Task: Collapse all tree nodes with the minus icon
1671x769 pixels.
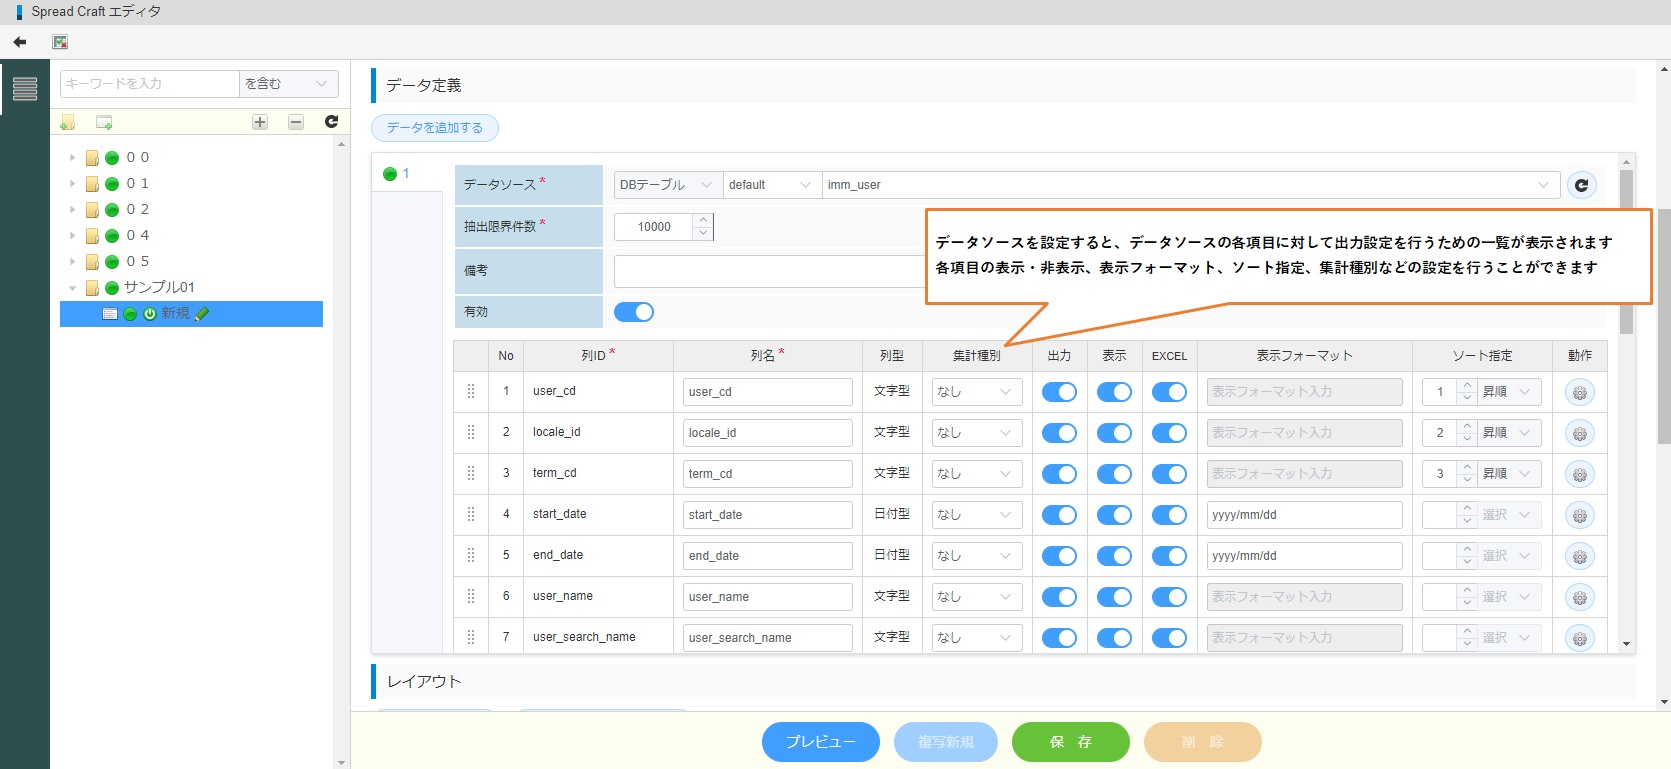Action: (296, 122)
